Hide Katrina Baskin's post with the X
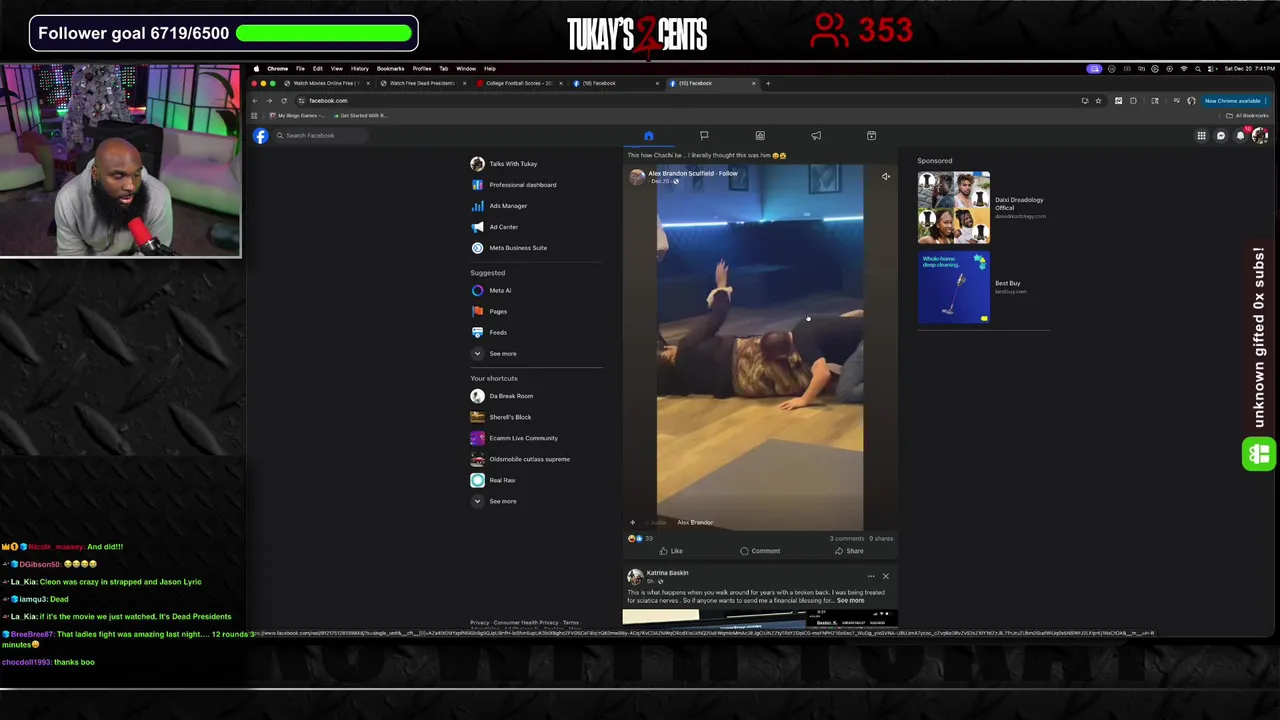 click(x=885, y=577)
